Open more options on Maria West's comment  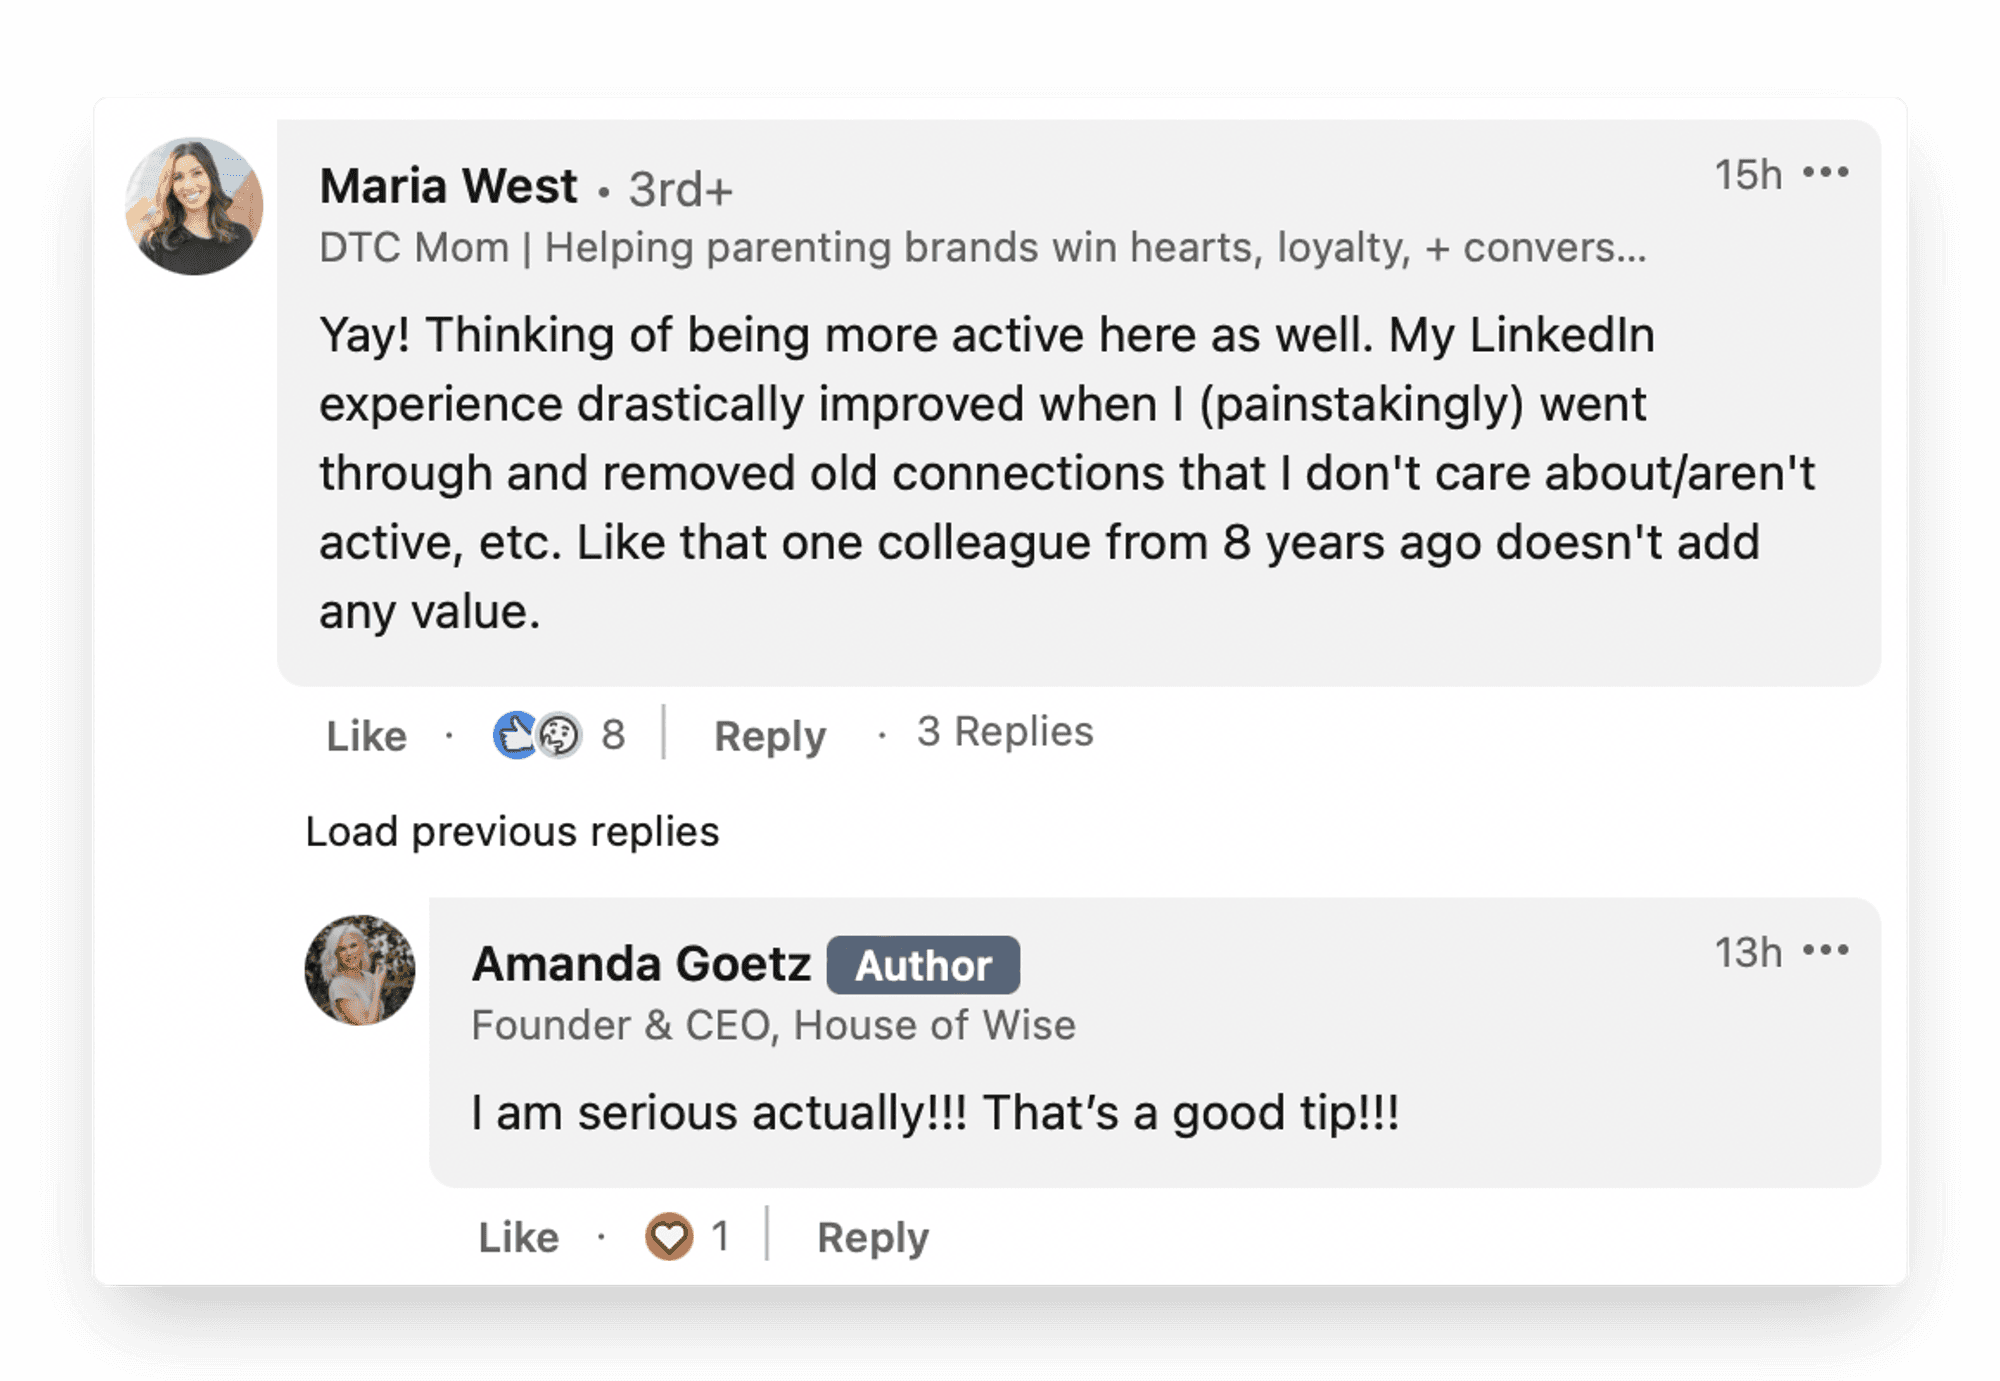click(1826, 173)
